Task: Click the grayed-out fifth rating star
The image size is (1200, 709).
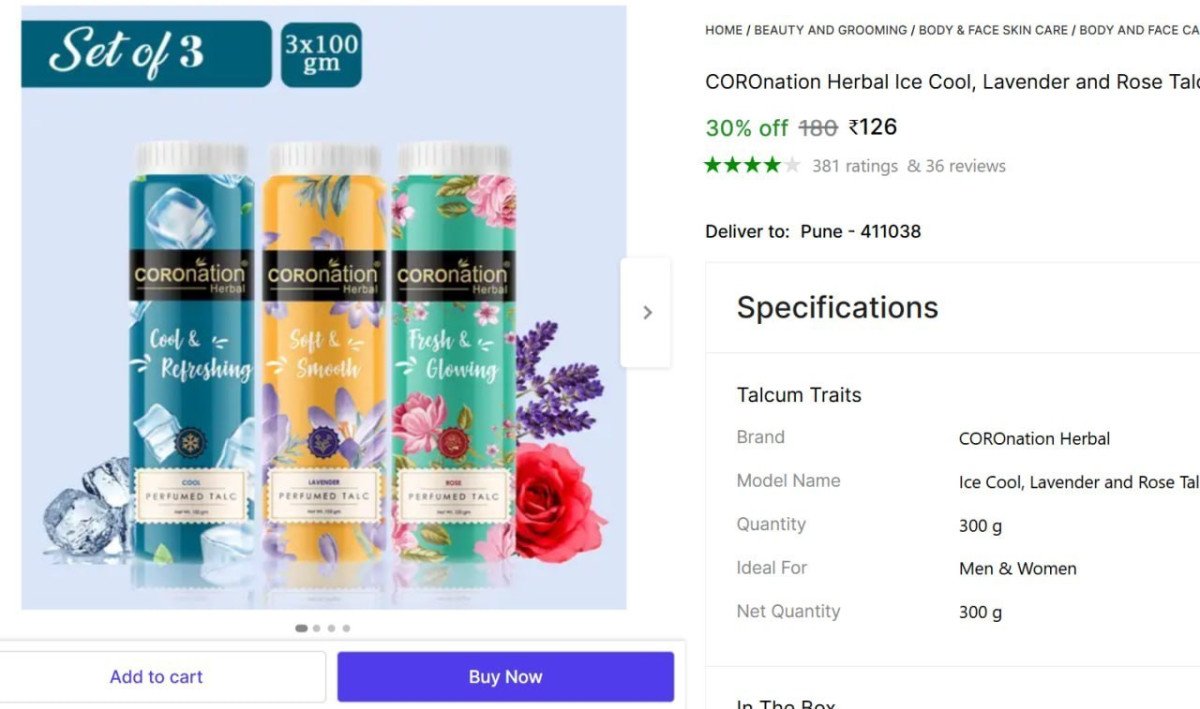Action: point(792,165)
